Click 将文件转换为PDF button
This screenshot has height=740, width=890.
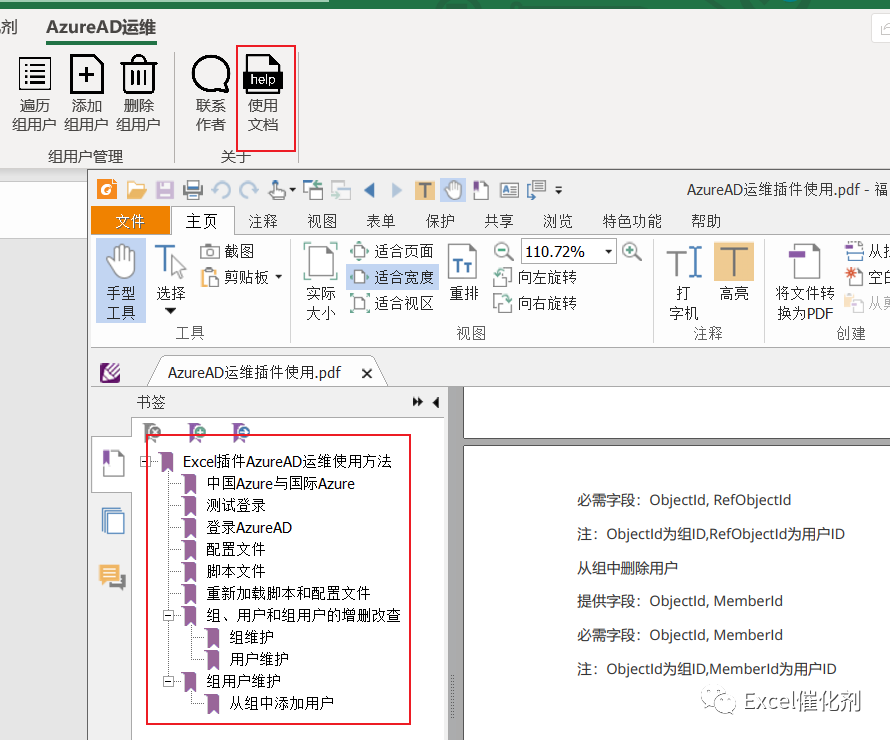click(x=805, y=282)
